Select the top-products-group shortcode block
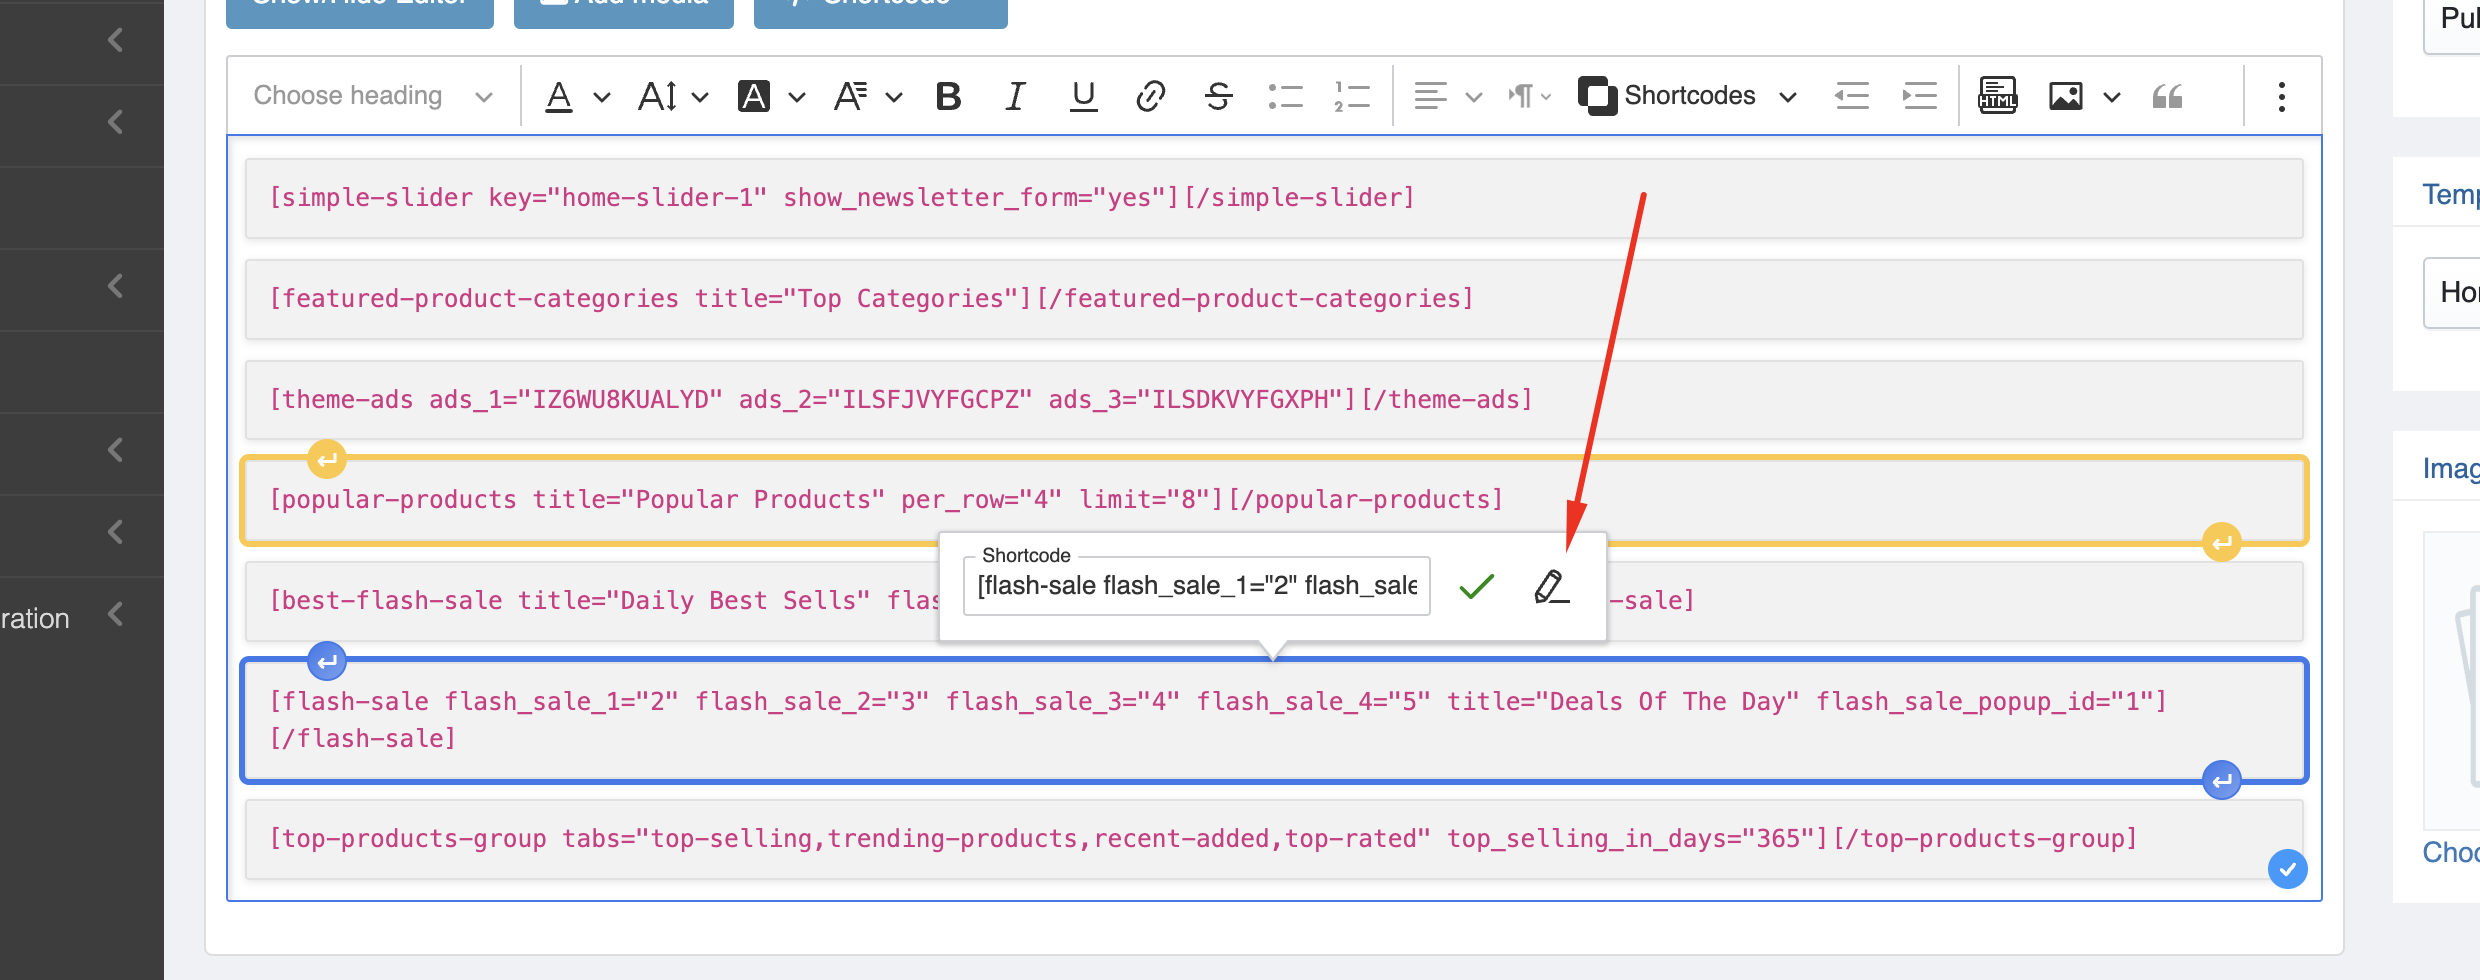2480x980 pixels. coord(1274,839)
